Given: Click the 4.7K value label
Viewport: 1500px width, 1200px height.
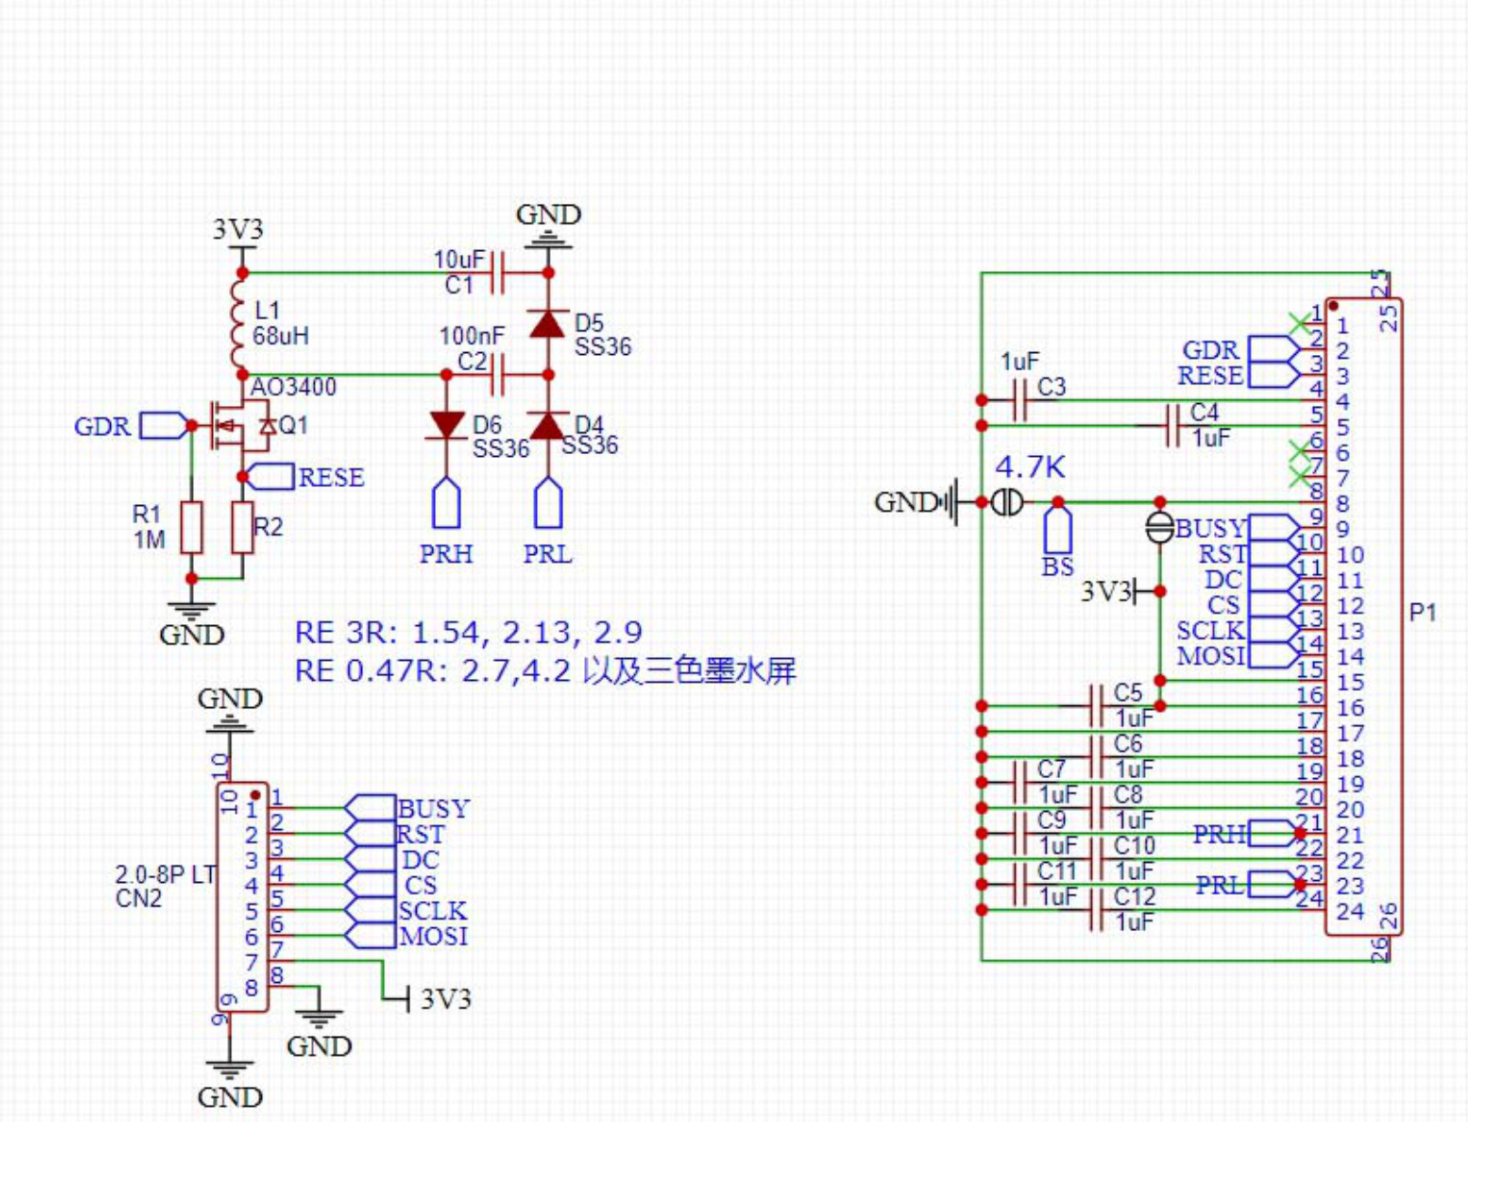Looking at the screenshot, I should click(1030, 467).
